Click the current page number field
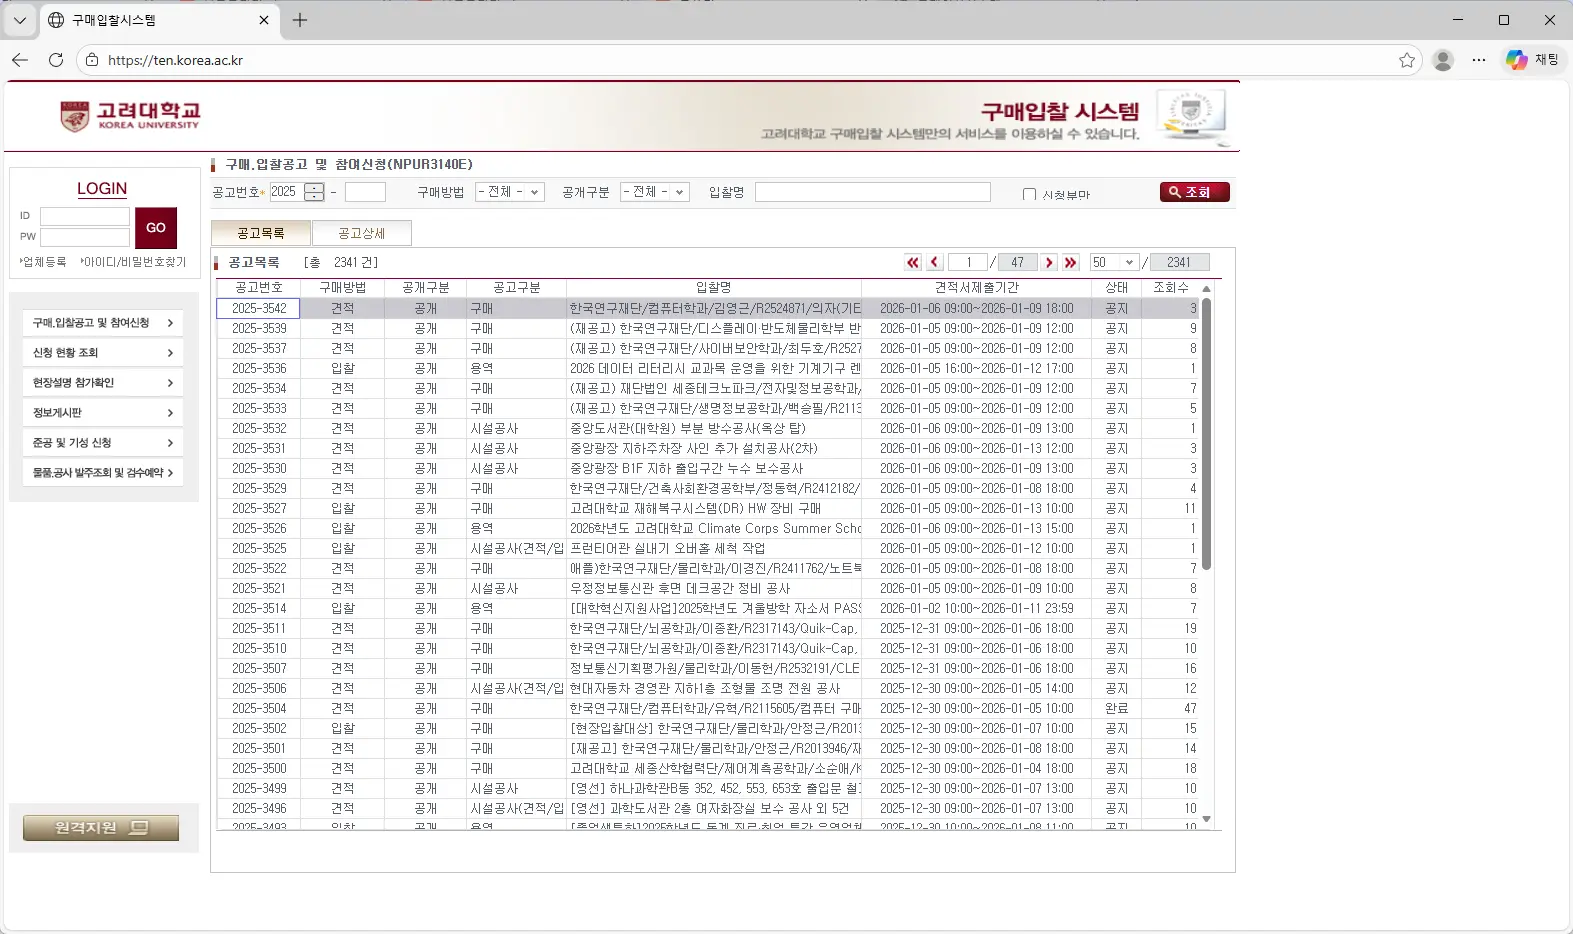1573x934 pixels. point(968,262)
